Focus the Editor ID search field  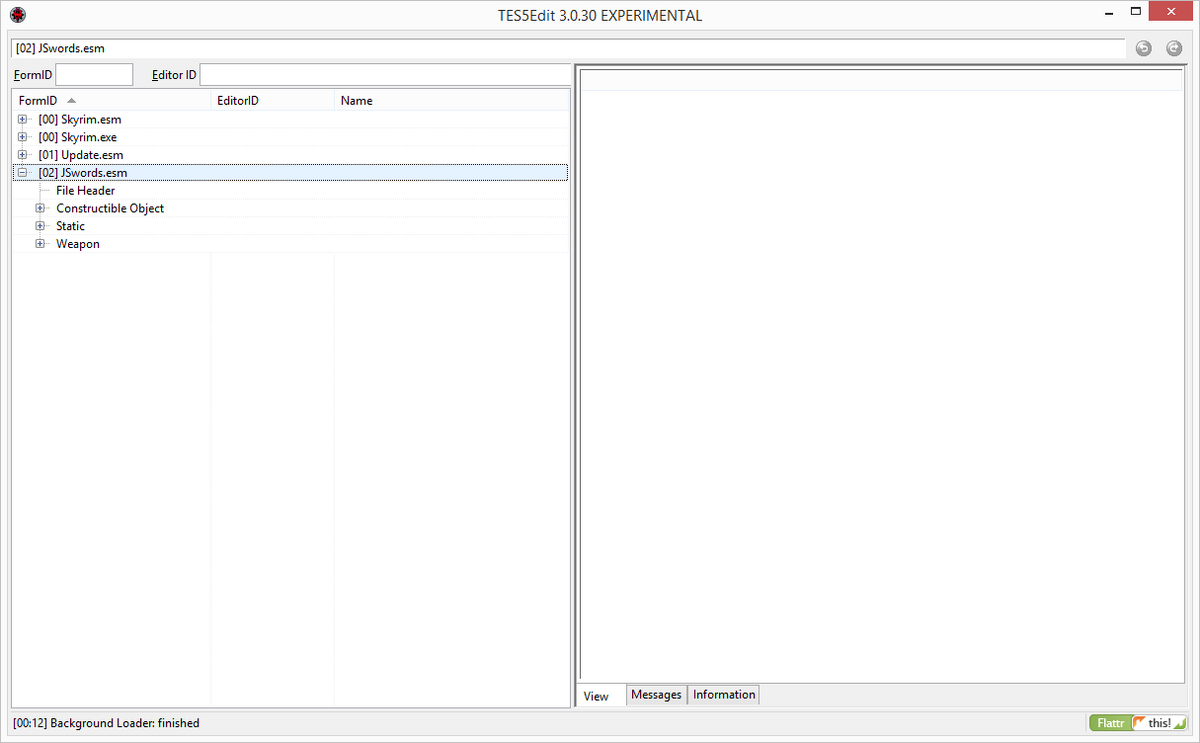[385, 75]
